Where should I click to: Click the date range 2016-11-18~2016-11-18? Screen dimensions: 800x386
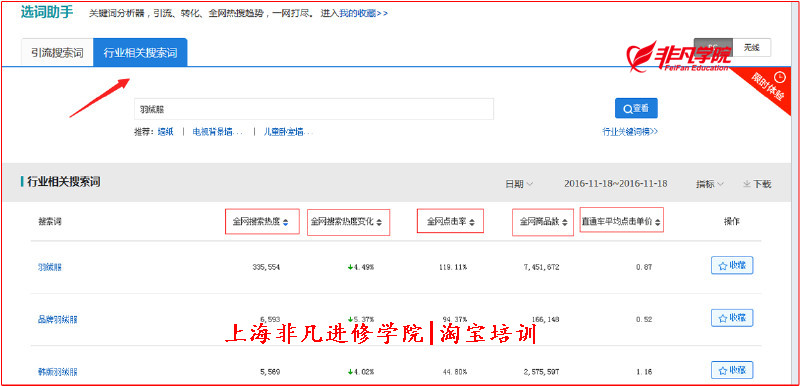pos(615,184)
